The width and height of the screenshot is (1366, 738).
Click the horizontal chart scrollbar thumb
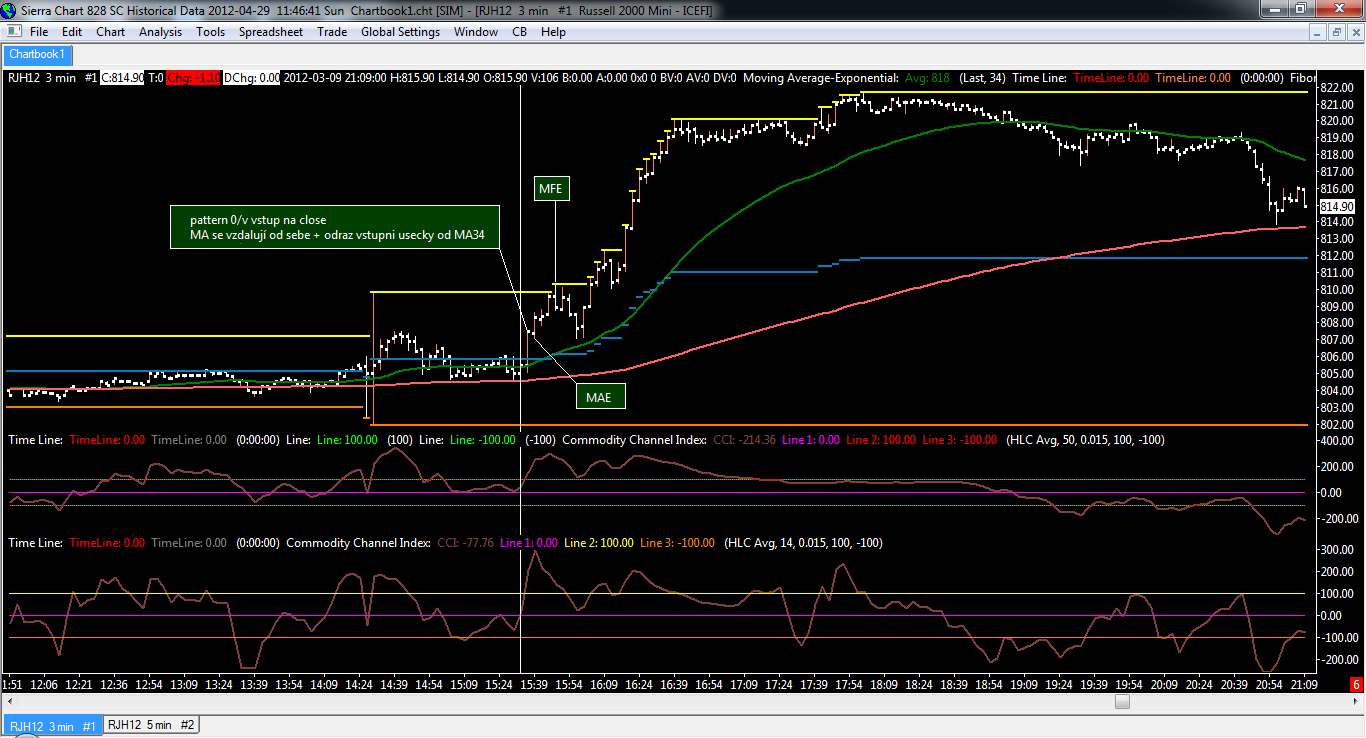click(x=1123, y=702)
